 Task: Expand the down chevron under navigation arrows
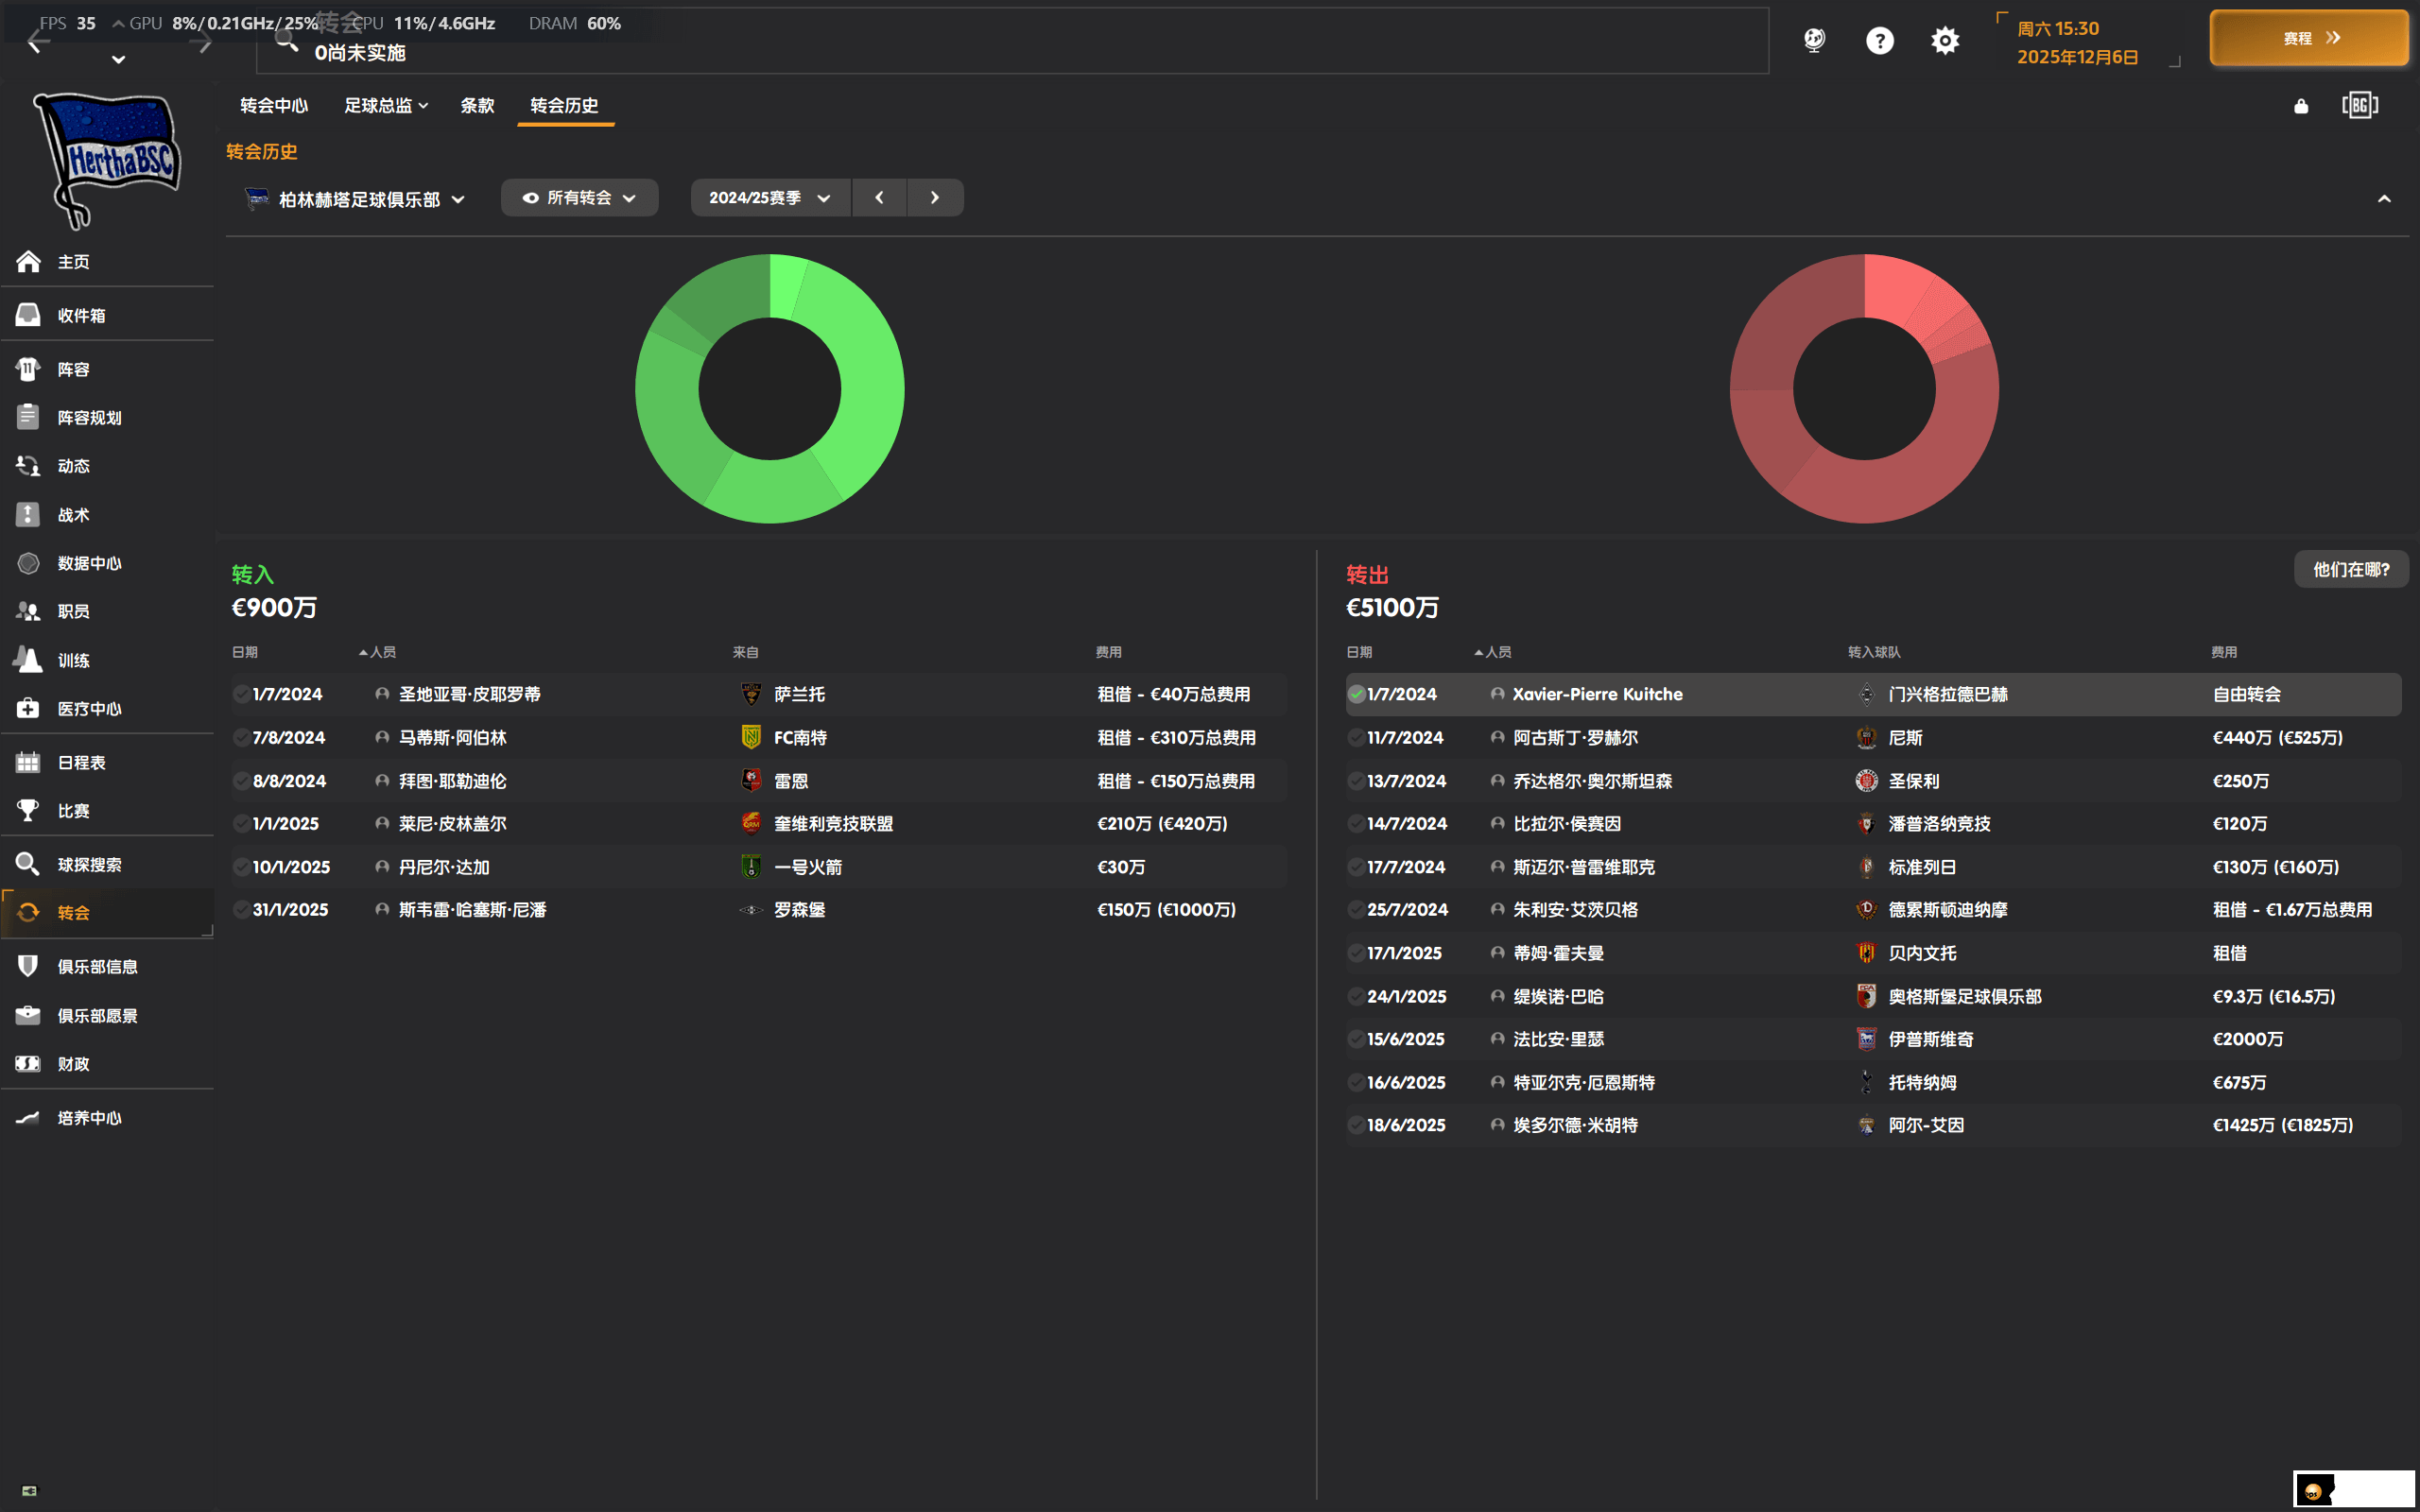tap(118, 60)
